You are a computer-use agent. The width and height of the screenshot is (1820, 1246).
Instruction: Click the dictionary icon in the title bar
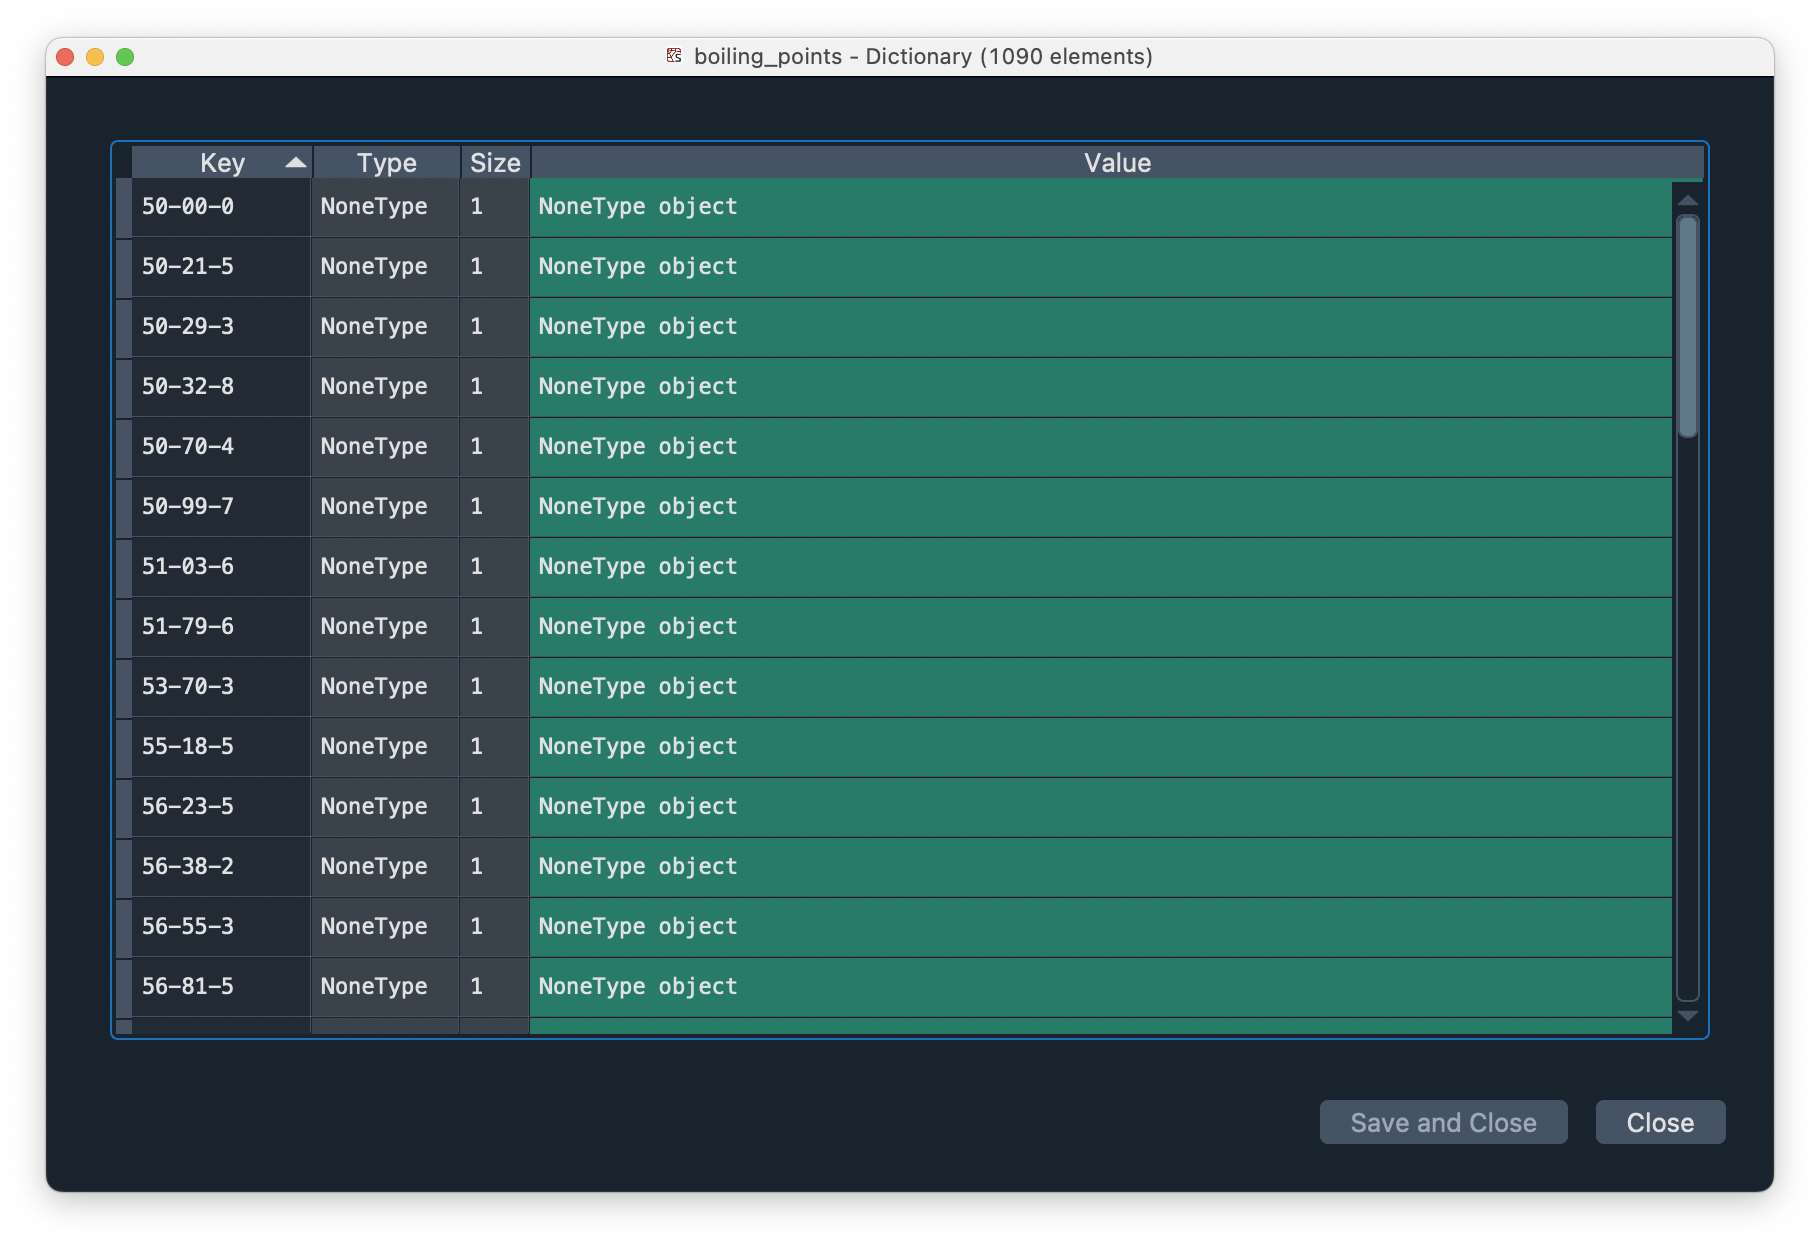click(674, 56)
